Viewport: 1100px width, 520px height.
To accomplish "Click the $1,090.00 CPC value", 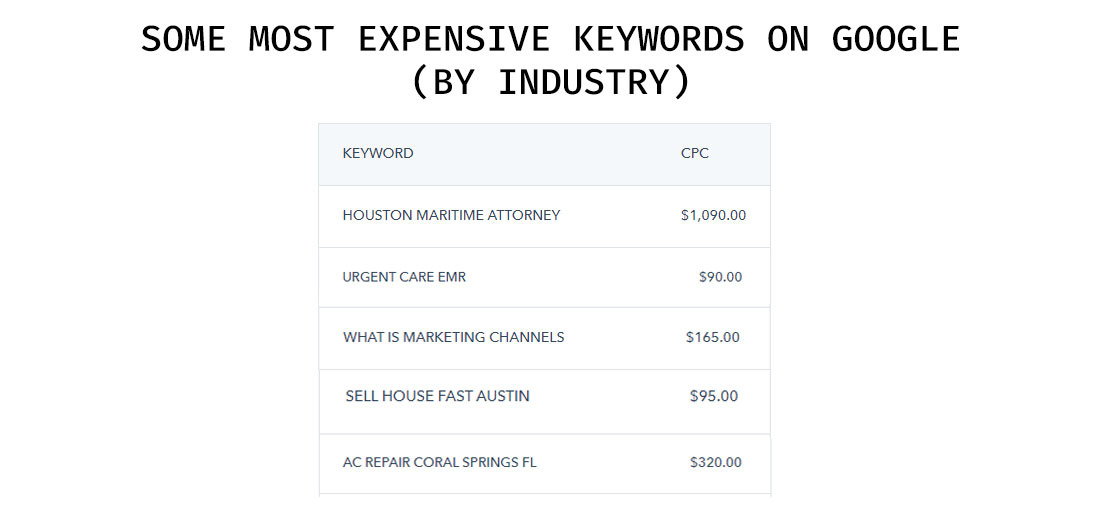I will (713, 215).
